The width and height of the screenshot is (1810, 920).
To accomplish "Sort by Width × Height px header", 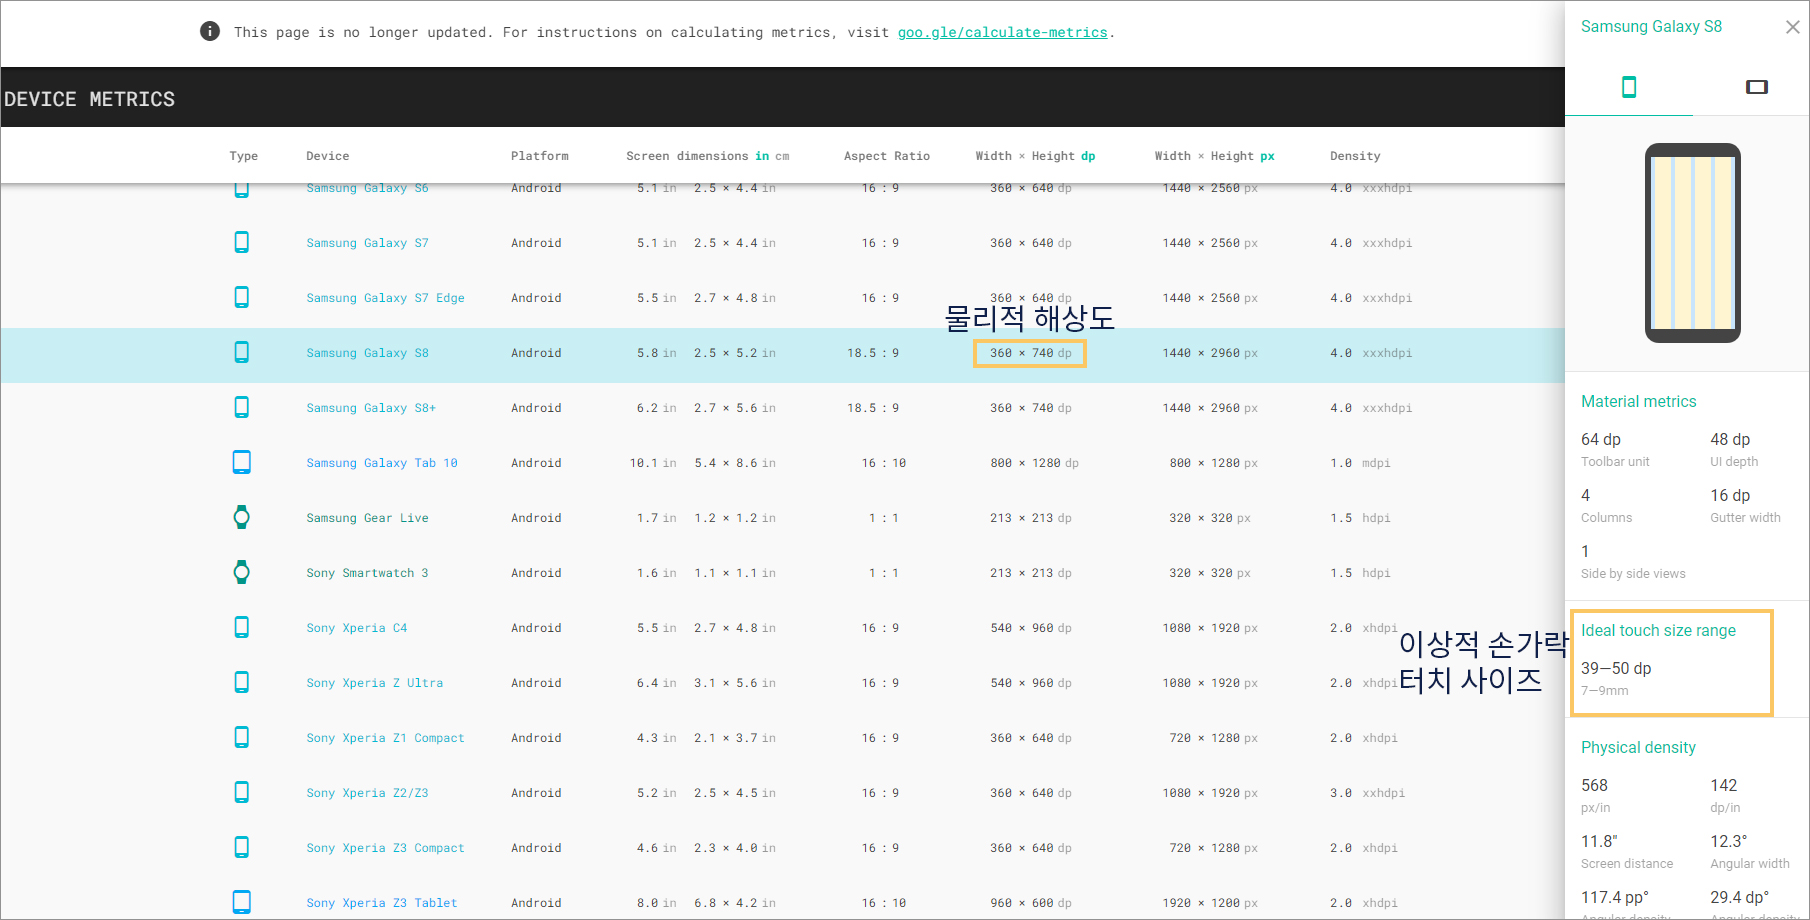I will point(1214,156).
